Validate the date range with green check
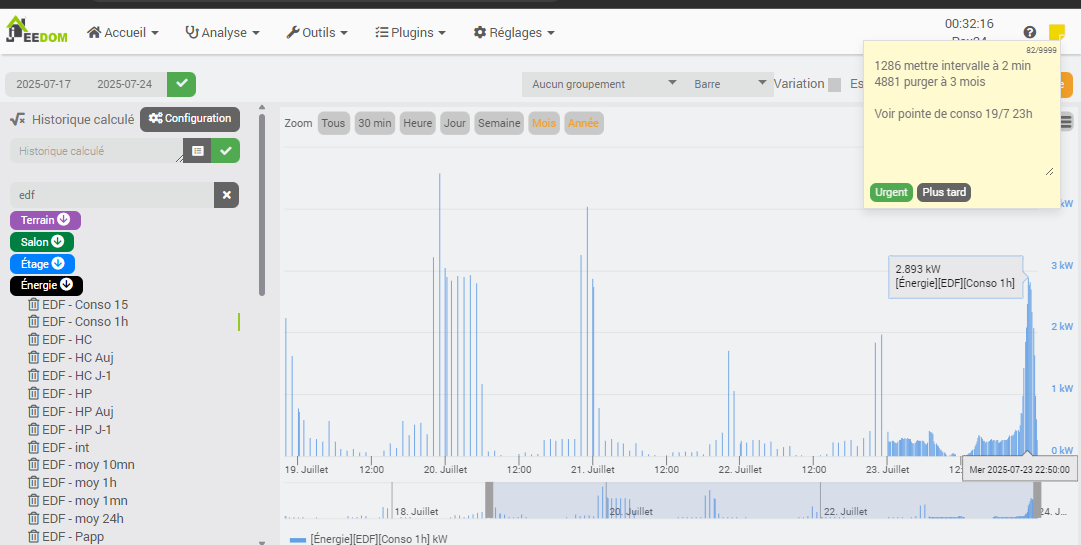 [181, 84]
